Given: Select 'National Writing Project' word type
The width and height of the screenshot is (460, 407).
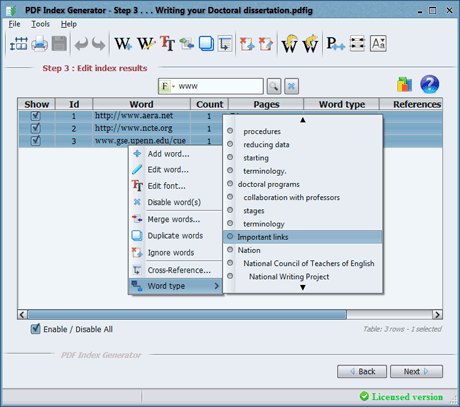Looking at the screenshot, I should tap(303, 277).
